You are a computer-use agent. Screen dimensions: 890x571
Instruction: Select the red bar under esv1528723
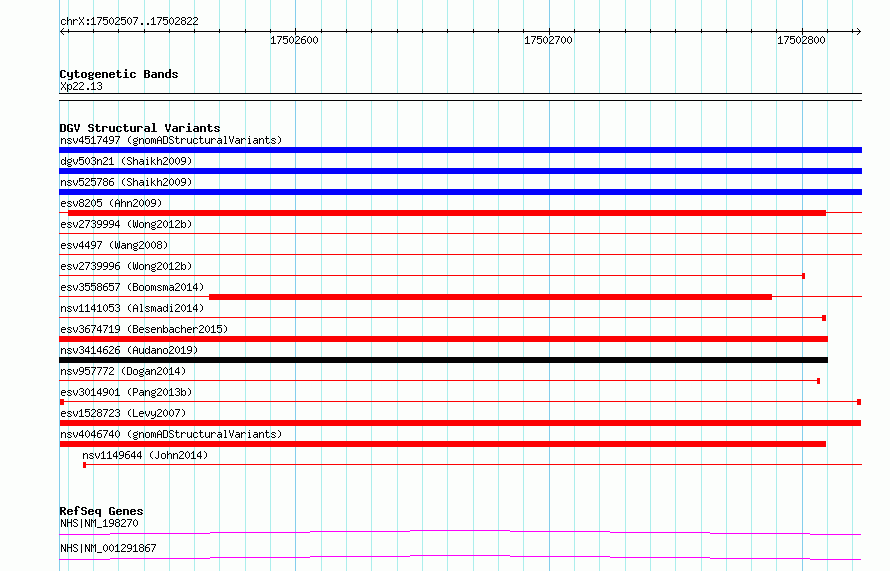460,423
